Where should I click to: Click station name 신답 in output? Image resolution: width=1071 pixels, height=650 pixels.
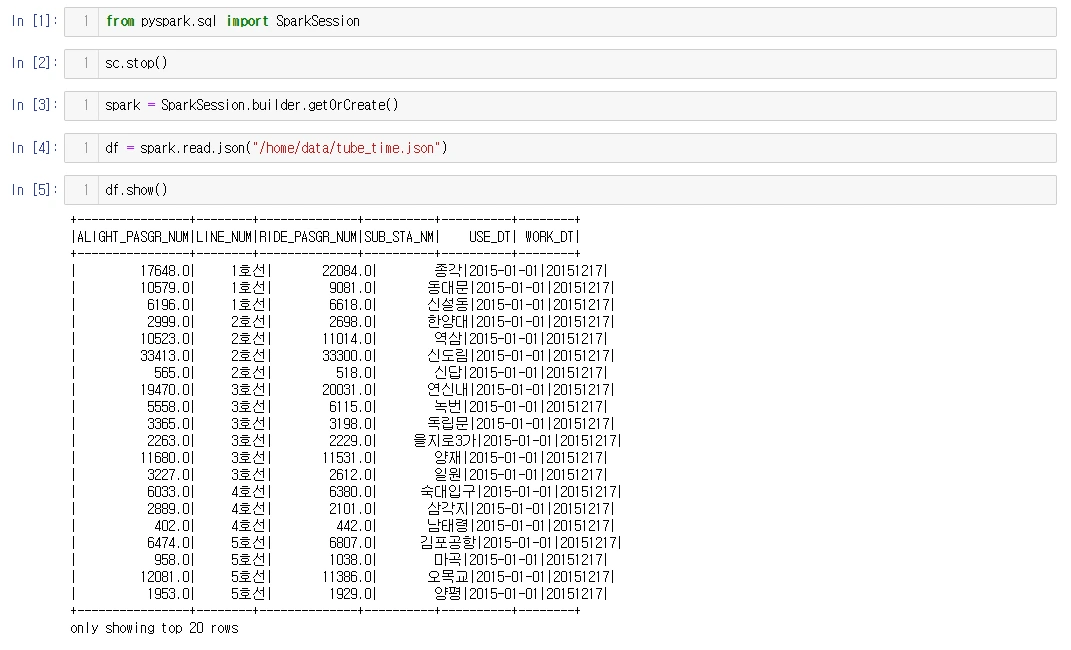(448, 373)
